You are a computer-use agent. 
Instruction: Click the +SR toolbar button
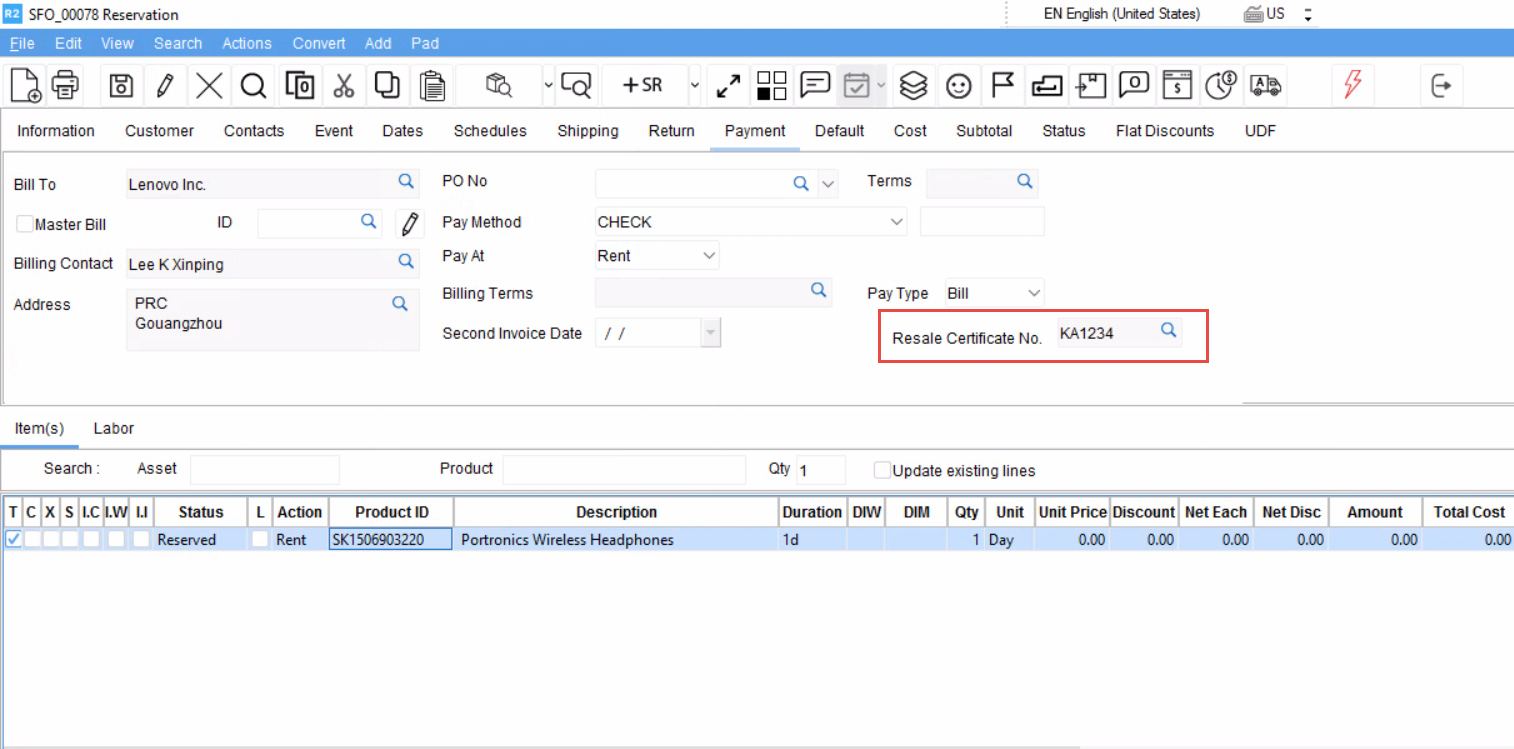[643, 86]
